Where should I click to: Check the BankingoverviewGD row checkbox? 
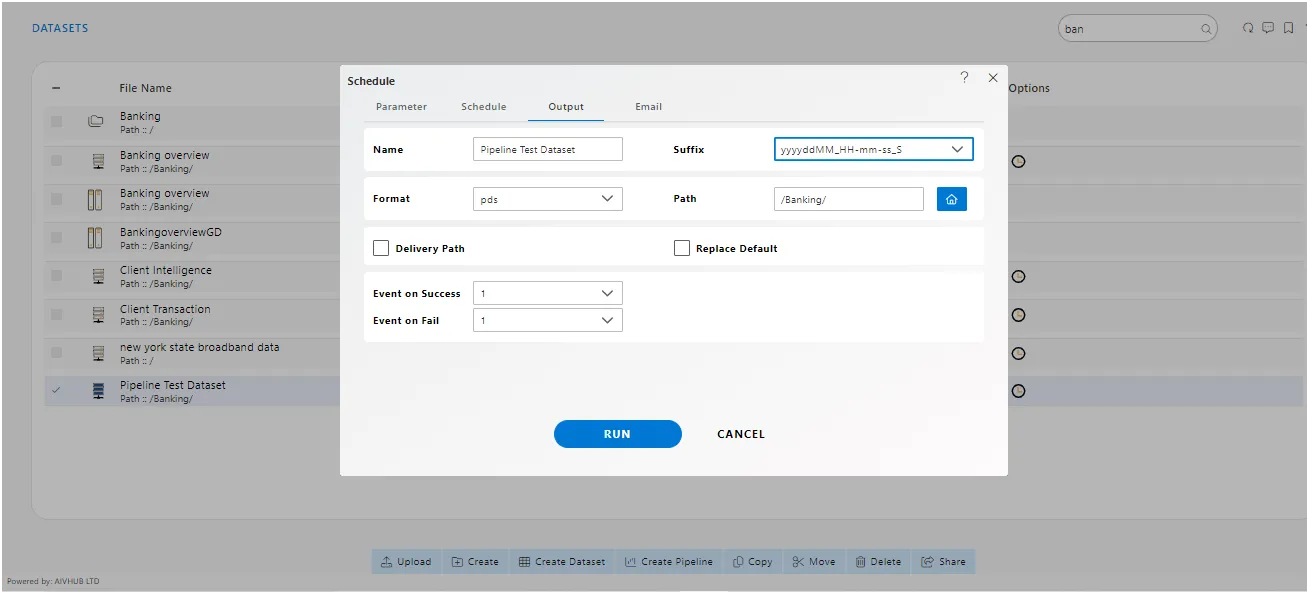coord(56,238)
